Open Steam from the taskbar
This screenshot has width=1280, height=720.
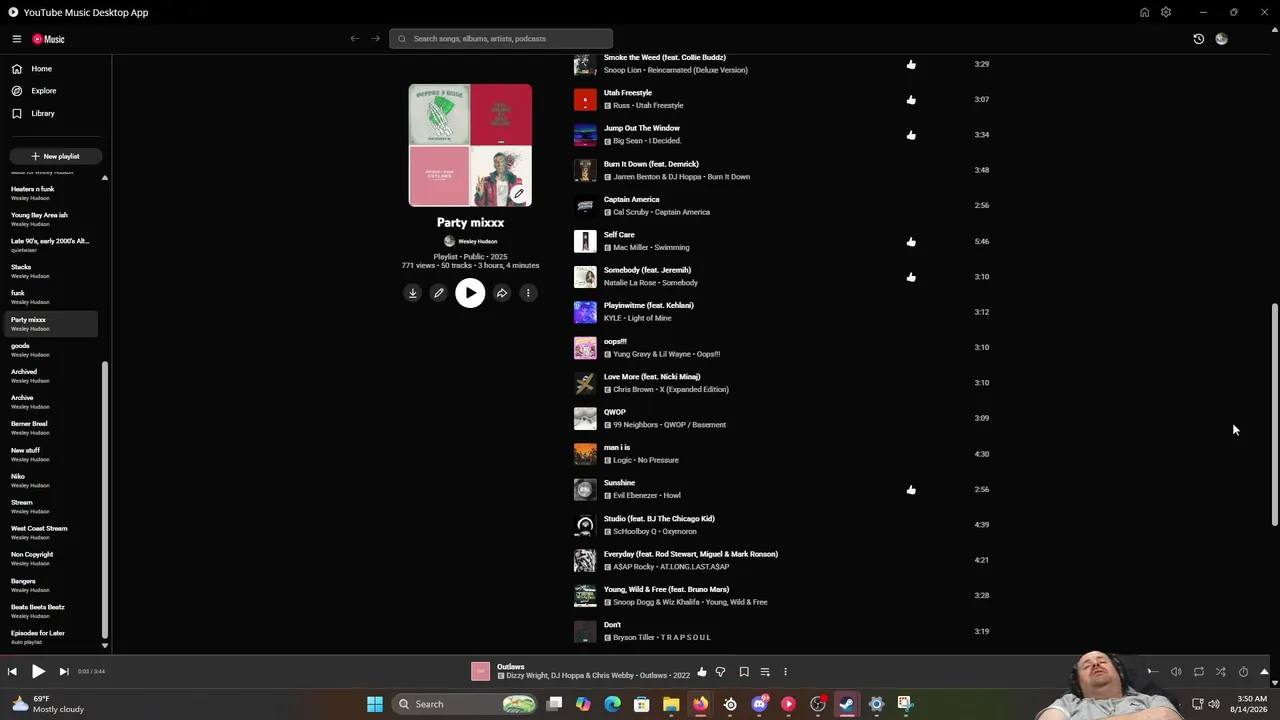tap(847, 704)
